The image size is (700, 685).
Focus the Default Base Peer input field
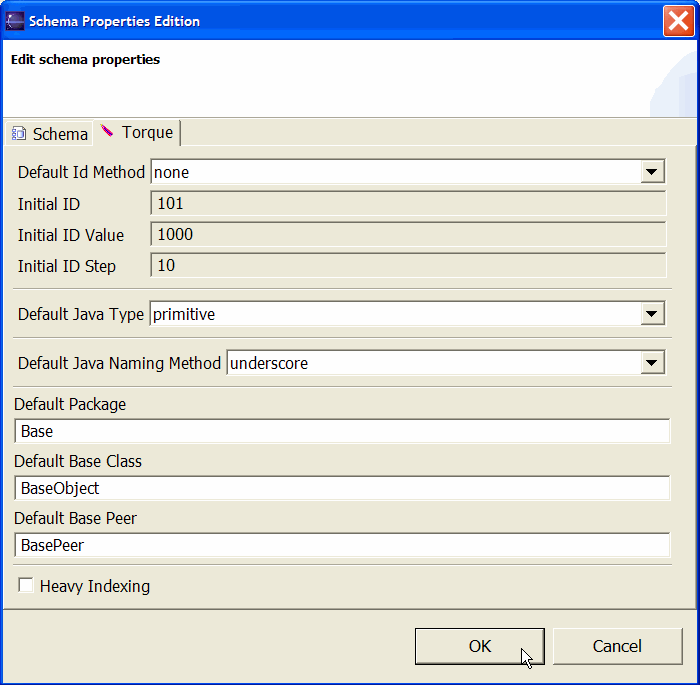tap(342, 545)
